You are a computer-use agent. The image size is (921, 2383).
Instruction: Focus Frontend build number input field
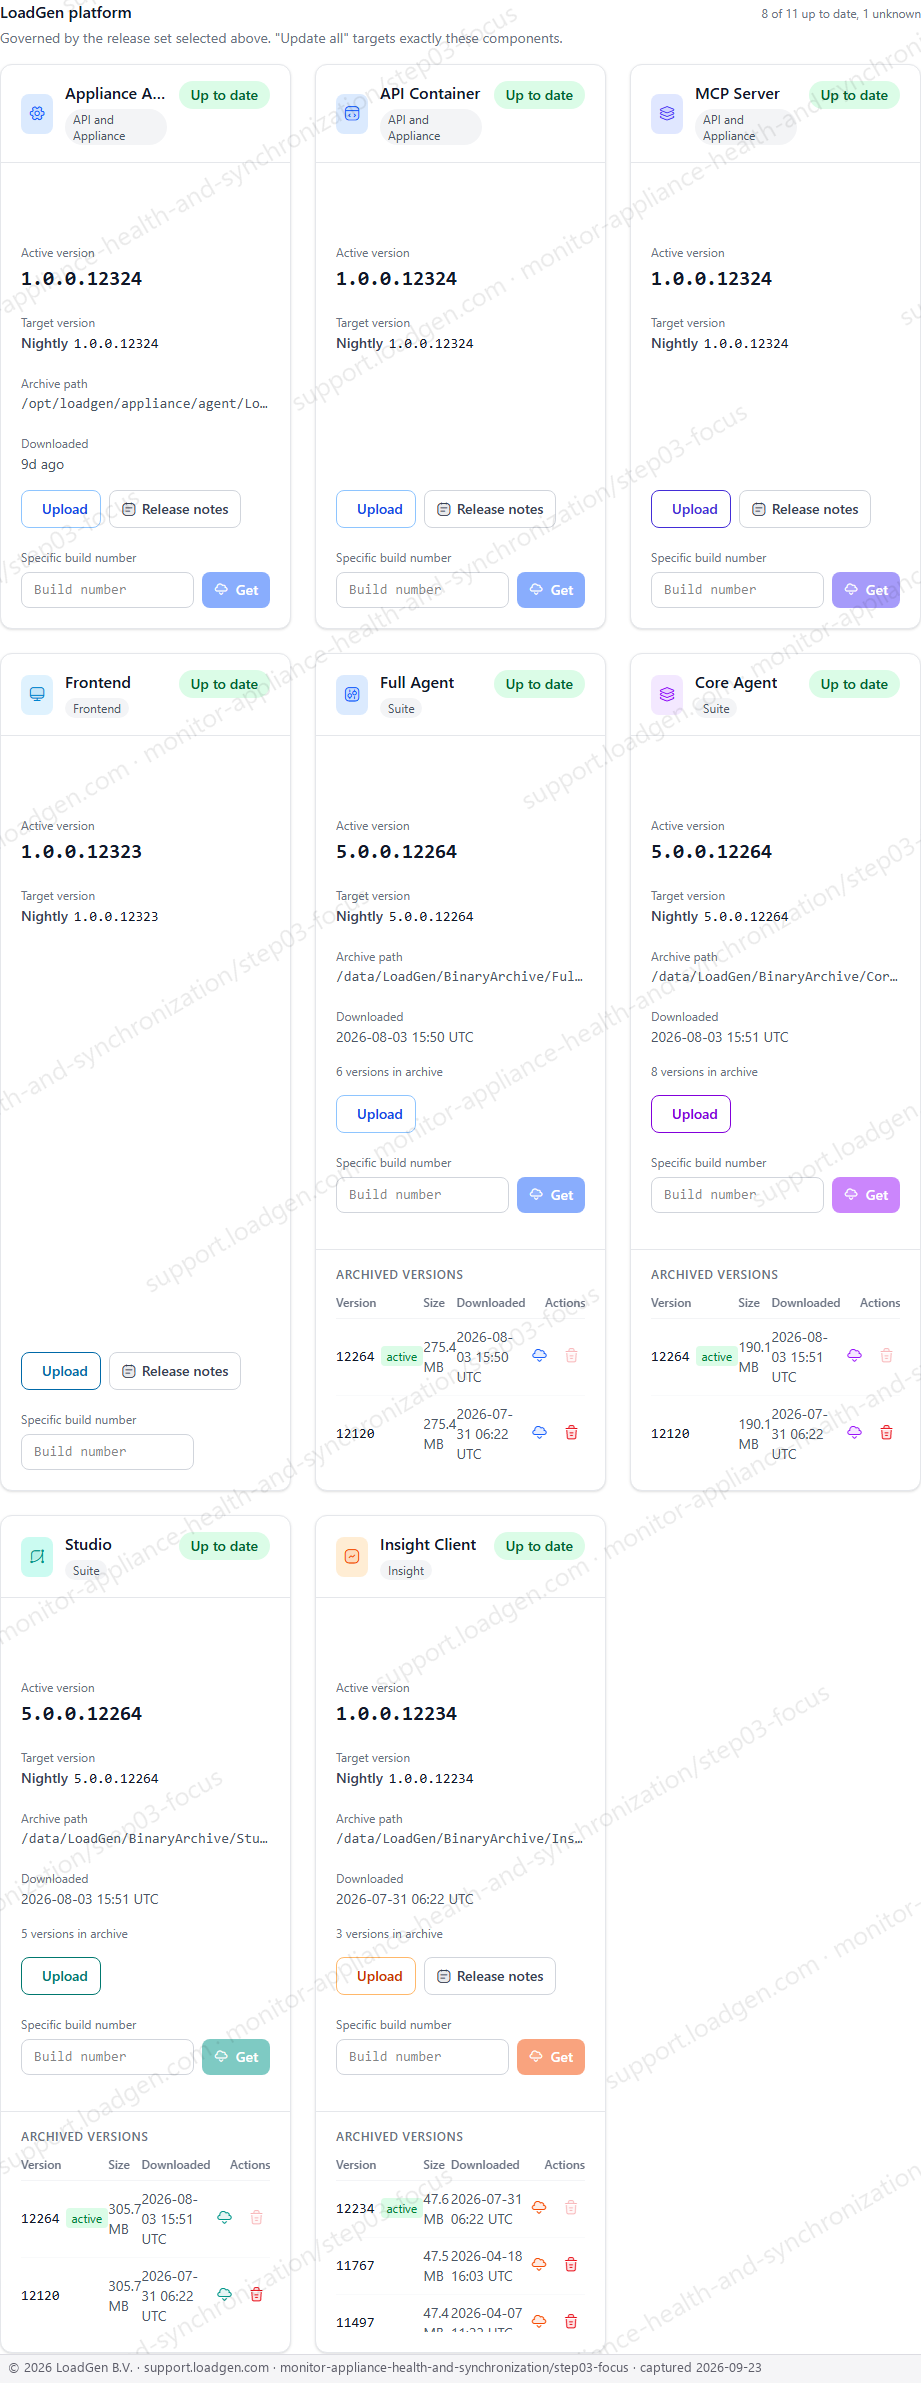(107, 1452)
